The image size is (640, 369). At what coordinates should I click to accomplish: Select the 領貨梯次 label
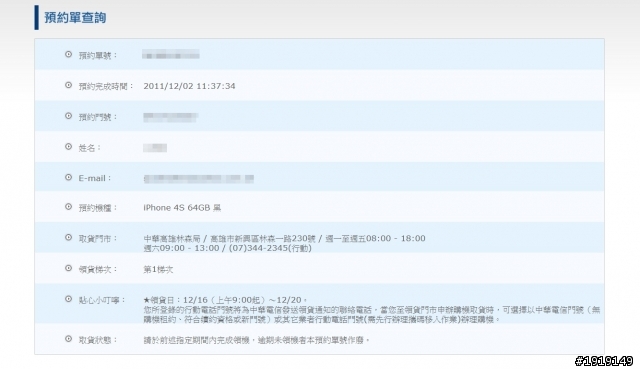point(98,269)
